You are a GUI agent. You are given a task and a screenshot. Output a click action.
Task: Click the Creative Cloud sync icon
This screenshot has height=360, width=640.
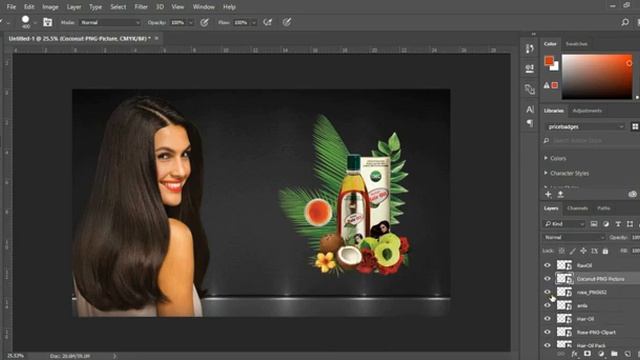(x=632, y=194)
